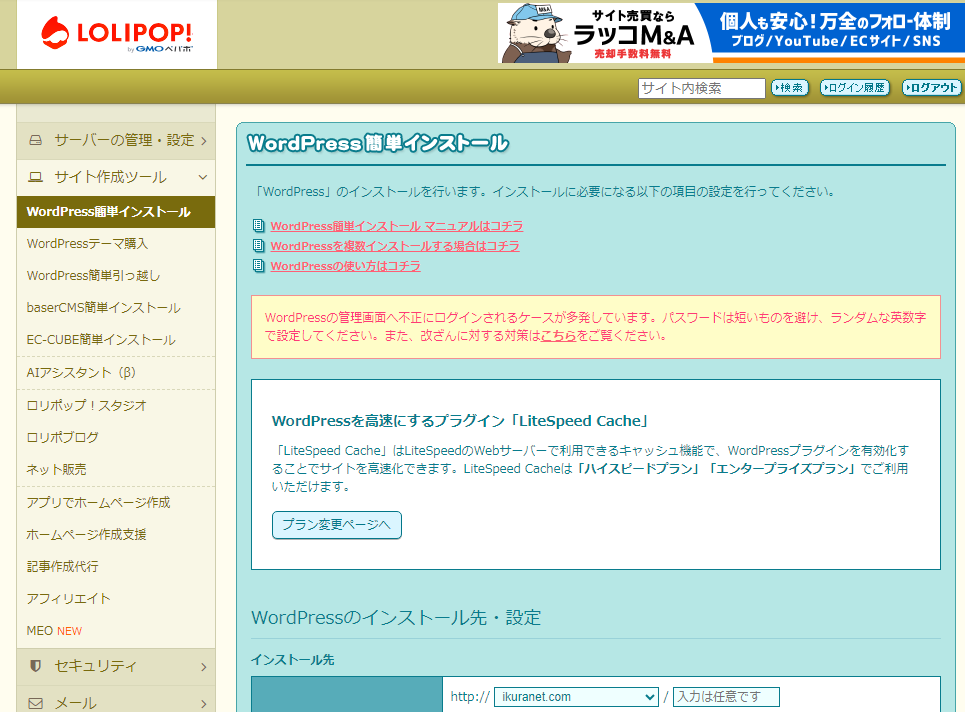Image resolution: width=965 pixels, height=712 pixels.
Task: Click the LOLIPOP! logo
Action: pos(116,35)
